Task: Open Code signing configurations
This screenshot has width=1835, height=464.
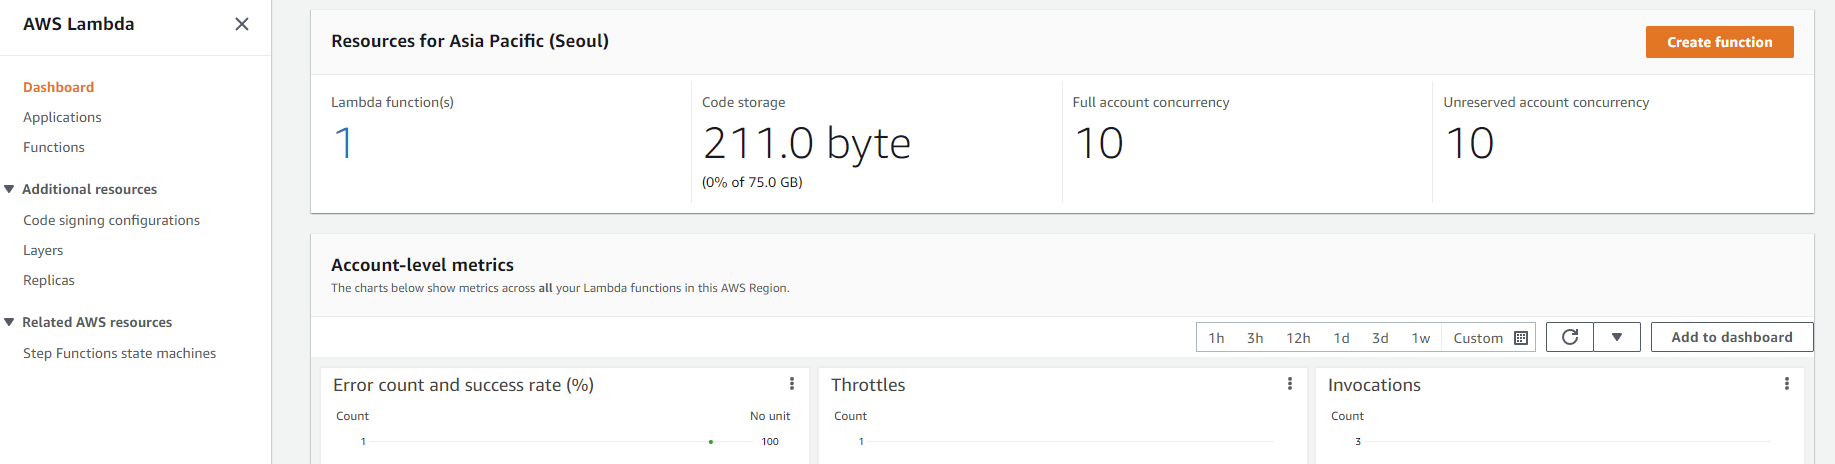Action: [111, 220]
